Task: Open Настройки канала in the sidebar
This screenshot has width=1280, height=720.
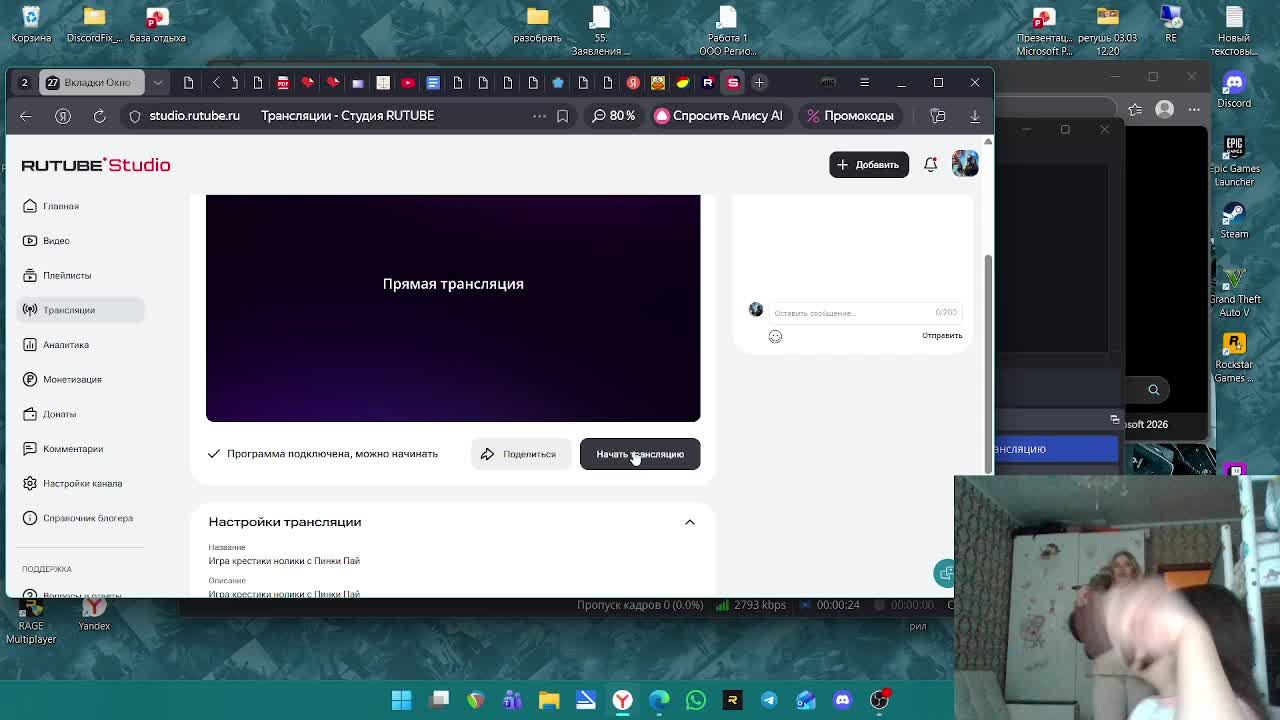Action: [x=82, y=483]
